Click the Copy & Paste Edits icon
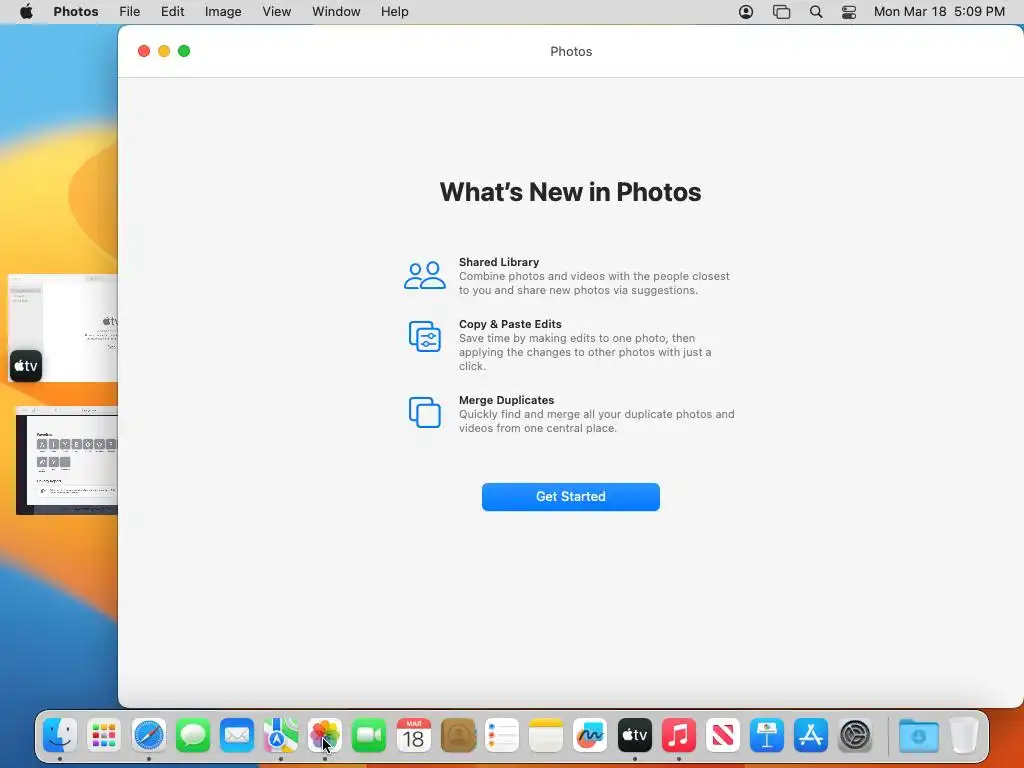The image size is (1024, 768). pos(424,336)
